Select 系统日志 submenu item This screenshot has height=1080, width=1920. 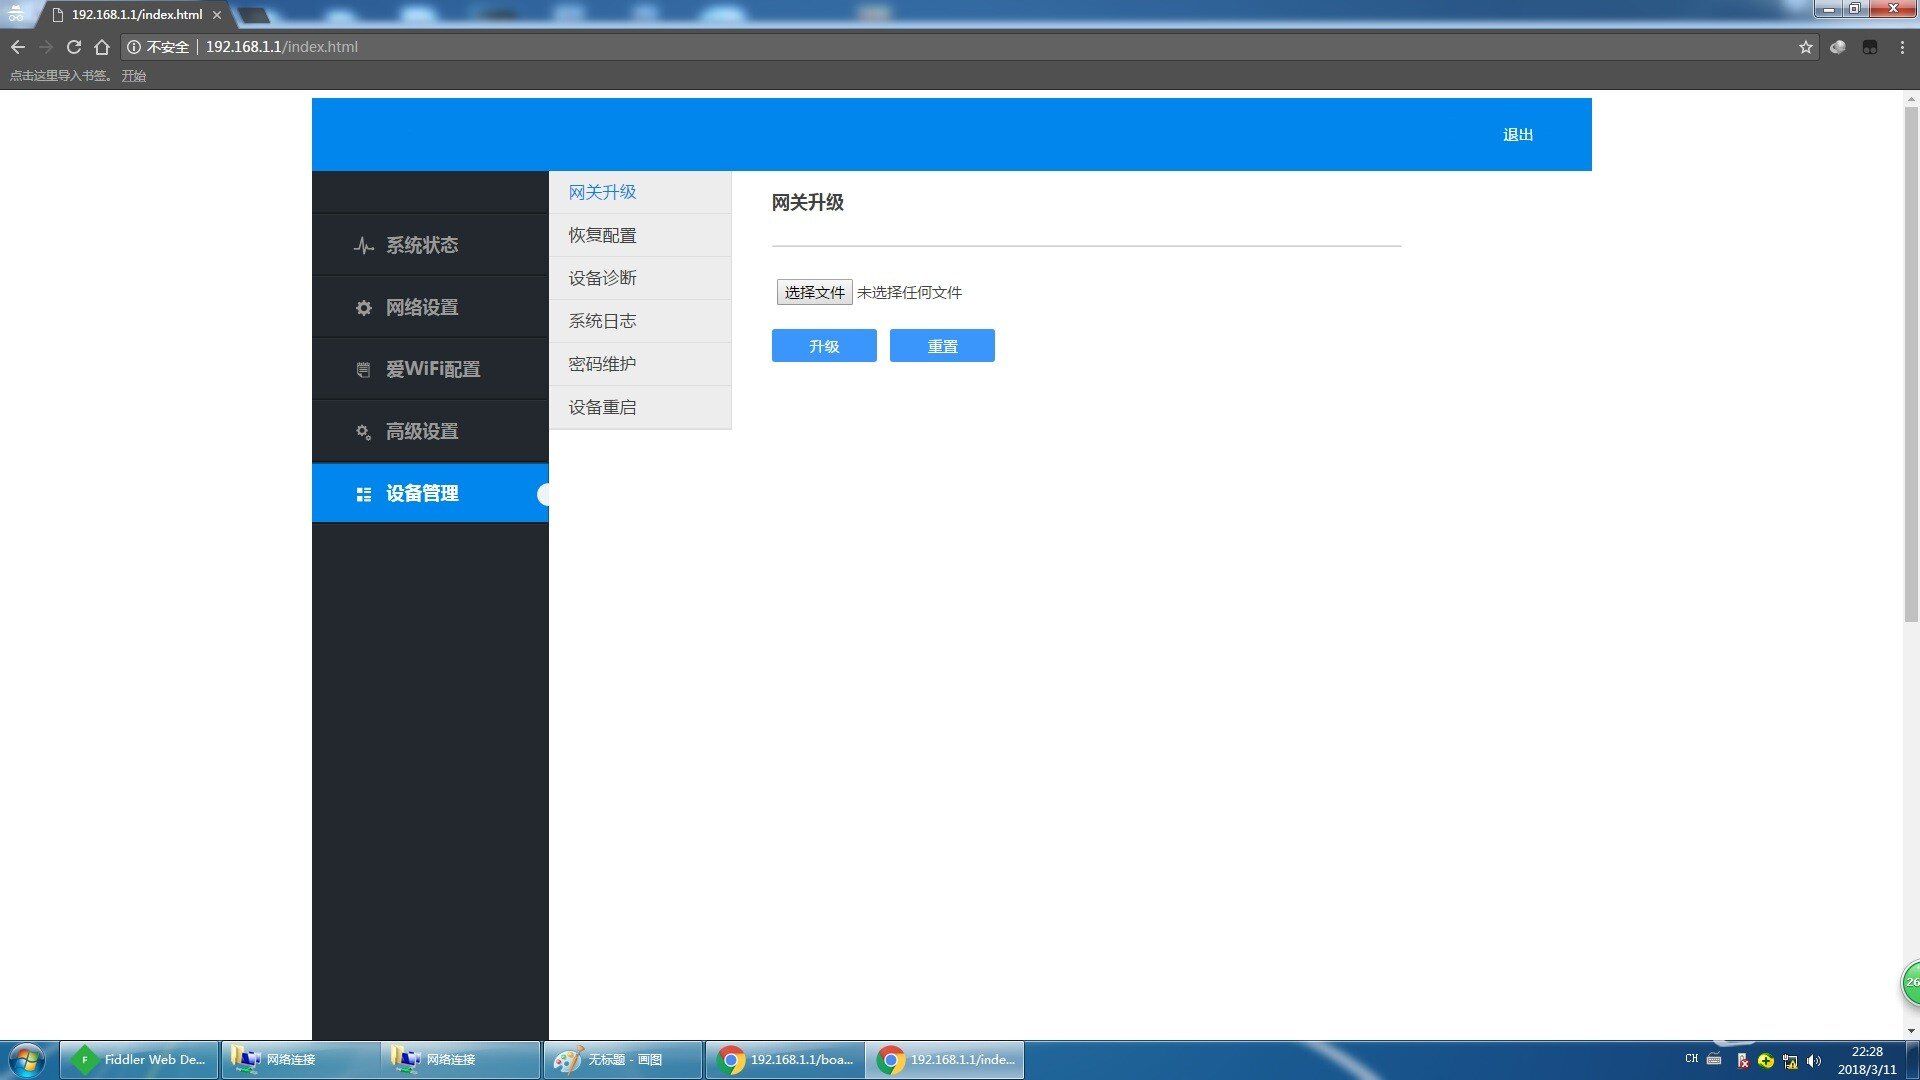[x=640, y=321]
